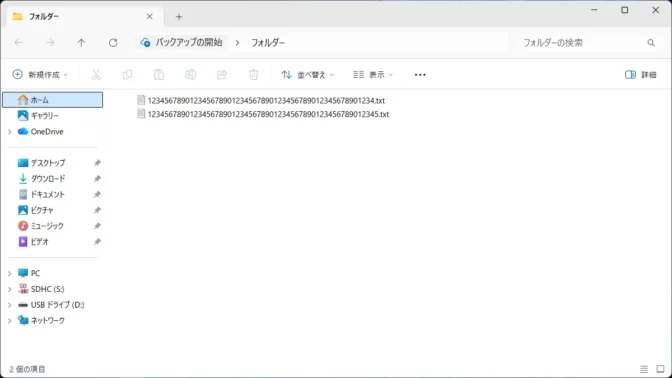672x378 pixels.
Task: Click バックアップの開始 in address bar
Action: pyautogui.click(x=189, y=42)
